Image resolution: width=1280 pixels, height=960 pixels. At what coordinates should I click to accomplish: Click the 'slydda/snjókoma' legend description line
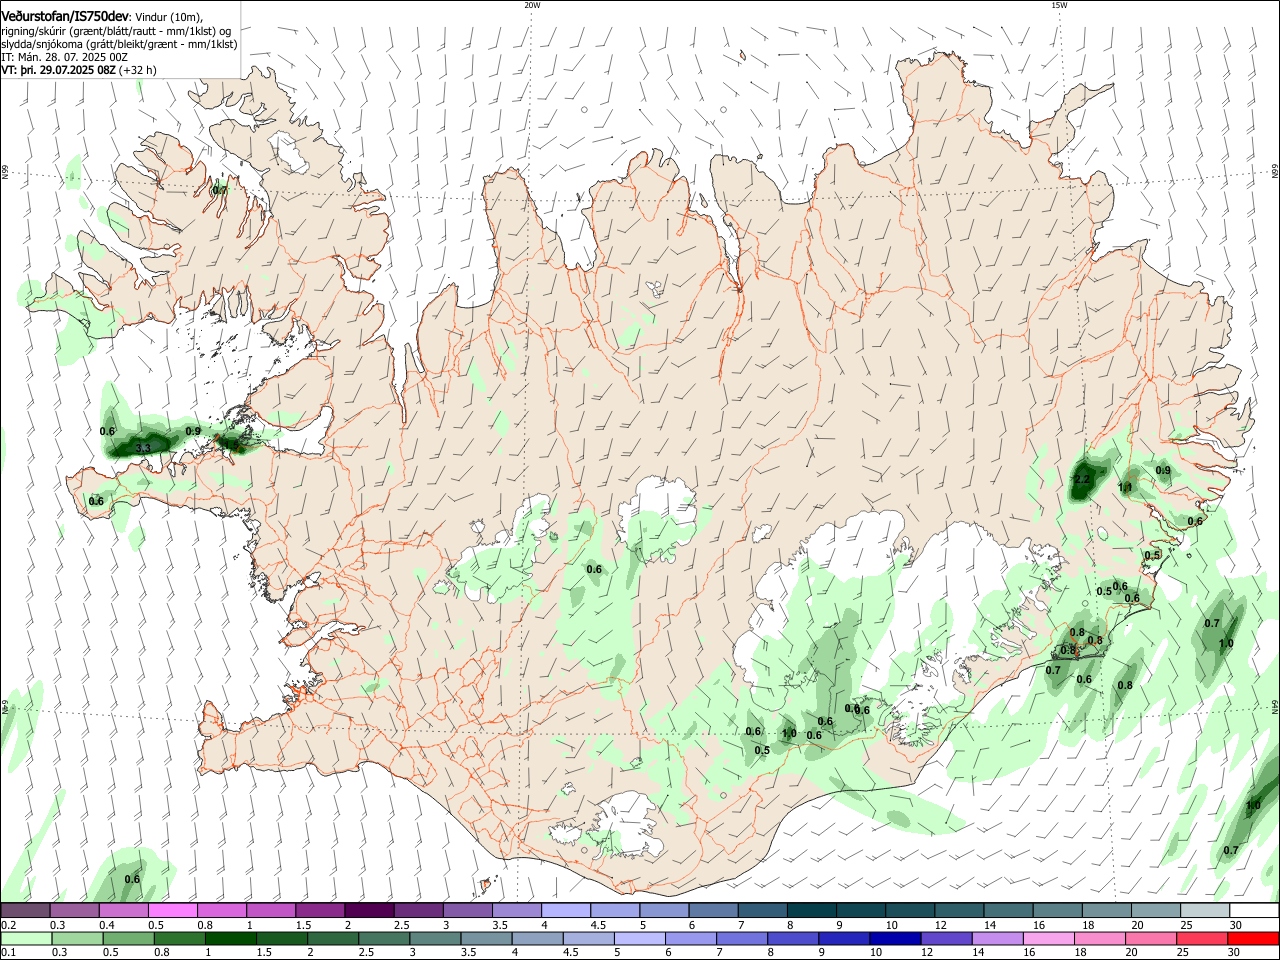[x=119, y=44]
